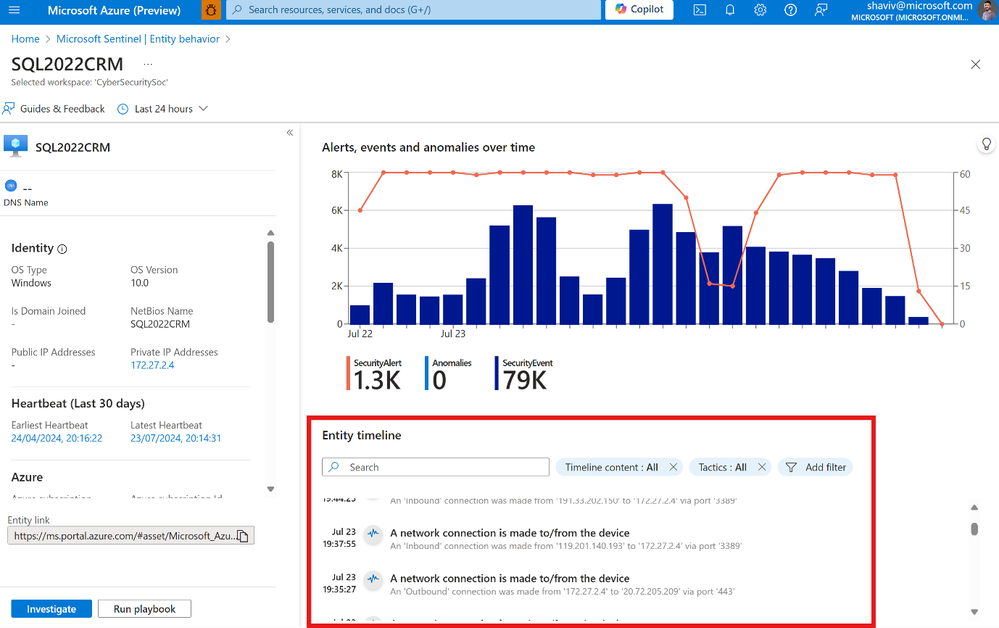Close the SQL2022CRM entity page

pos(975,64)
